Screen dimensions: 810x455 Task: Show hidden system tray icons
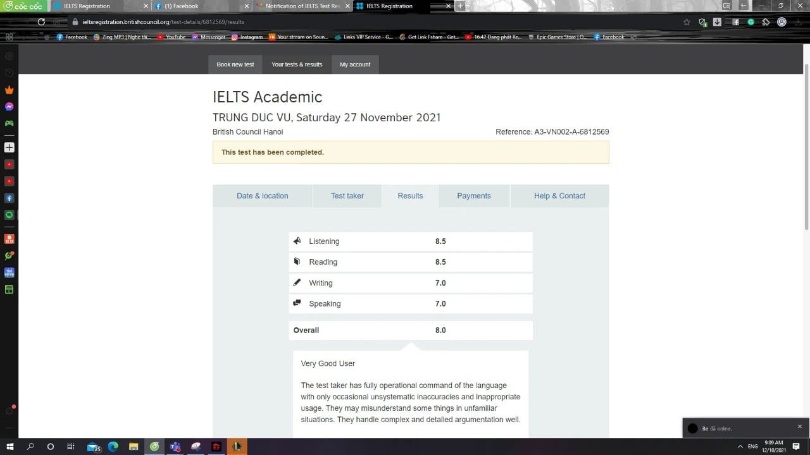pyautogui.click(x=739, y=446)
